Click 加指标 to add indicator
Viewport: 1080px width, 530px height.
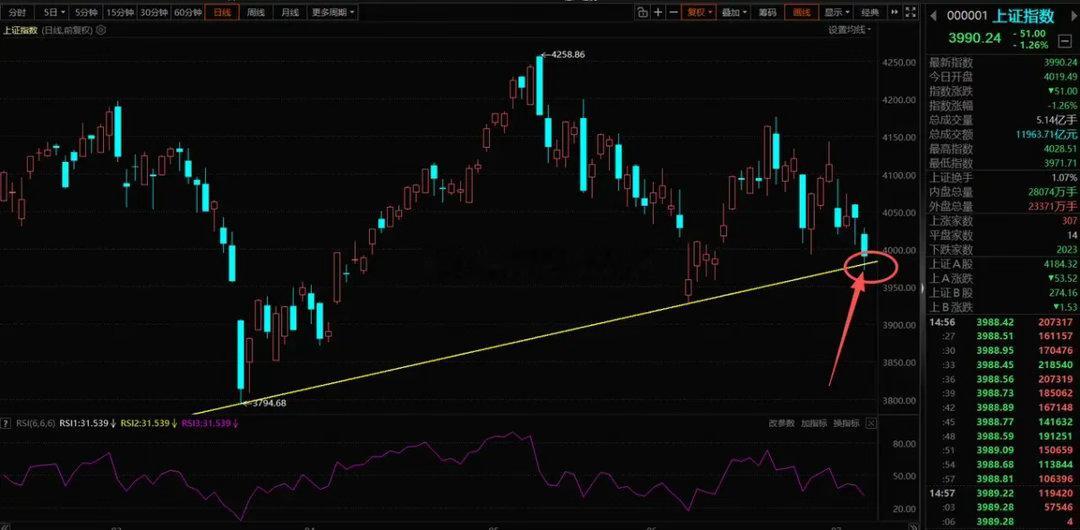coord(814,423)
